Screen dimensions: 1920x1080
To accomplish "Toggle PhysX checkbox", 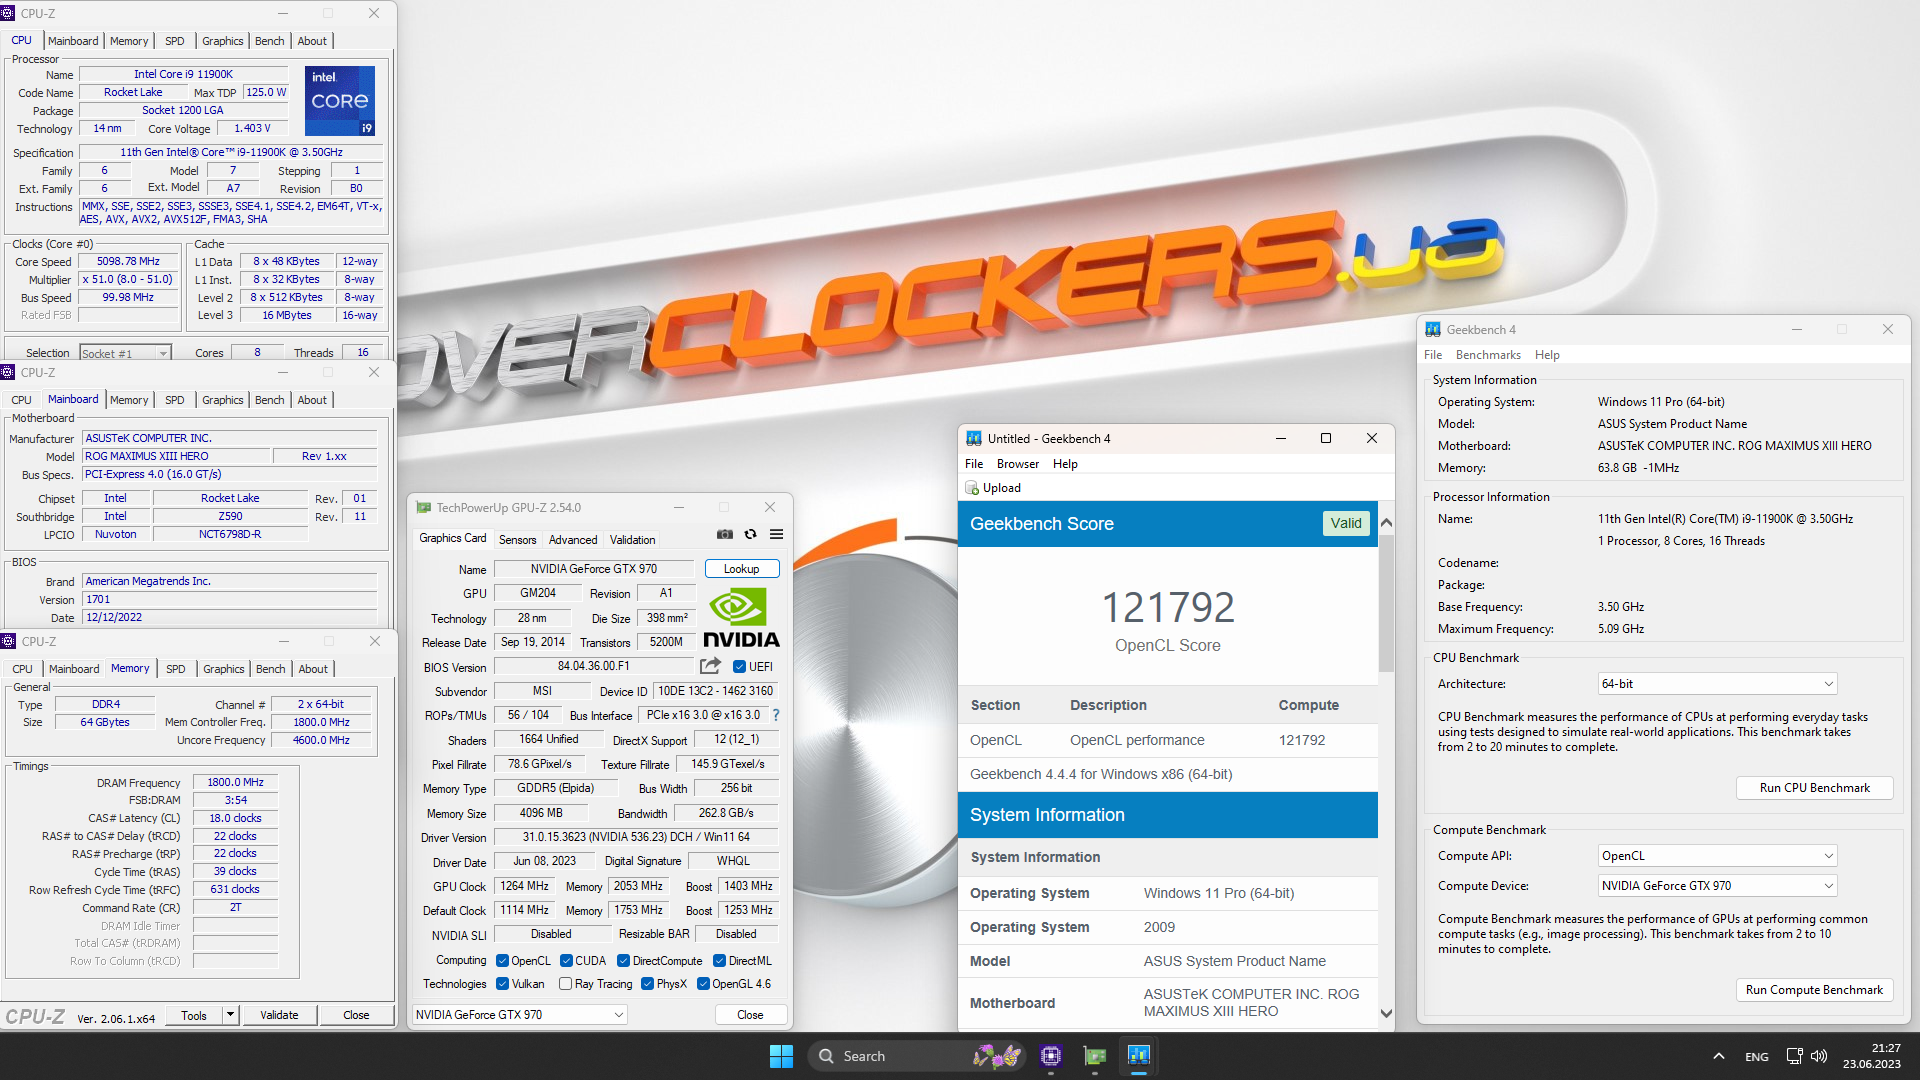I will click(647, 984).
